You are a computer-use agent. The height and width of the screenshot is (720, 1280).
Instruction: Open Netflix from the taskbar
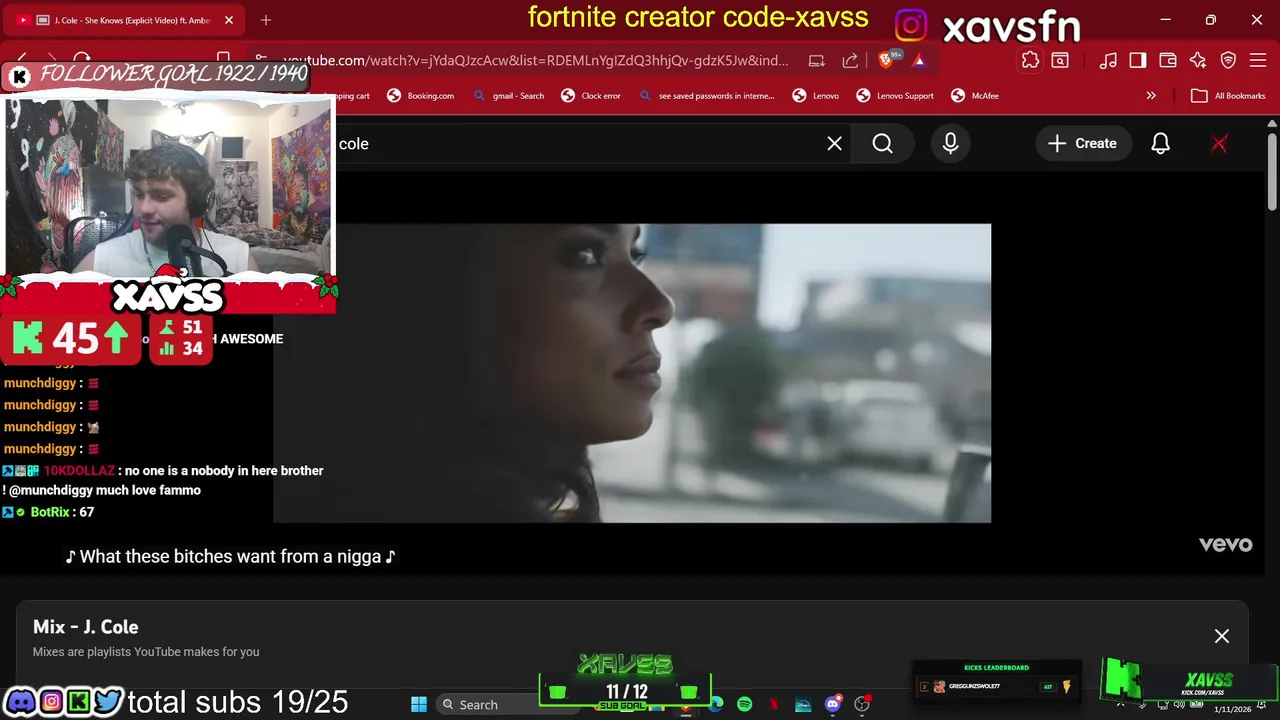pos(773,705)
